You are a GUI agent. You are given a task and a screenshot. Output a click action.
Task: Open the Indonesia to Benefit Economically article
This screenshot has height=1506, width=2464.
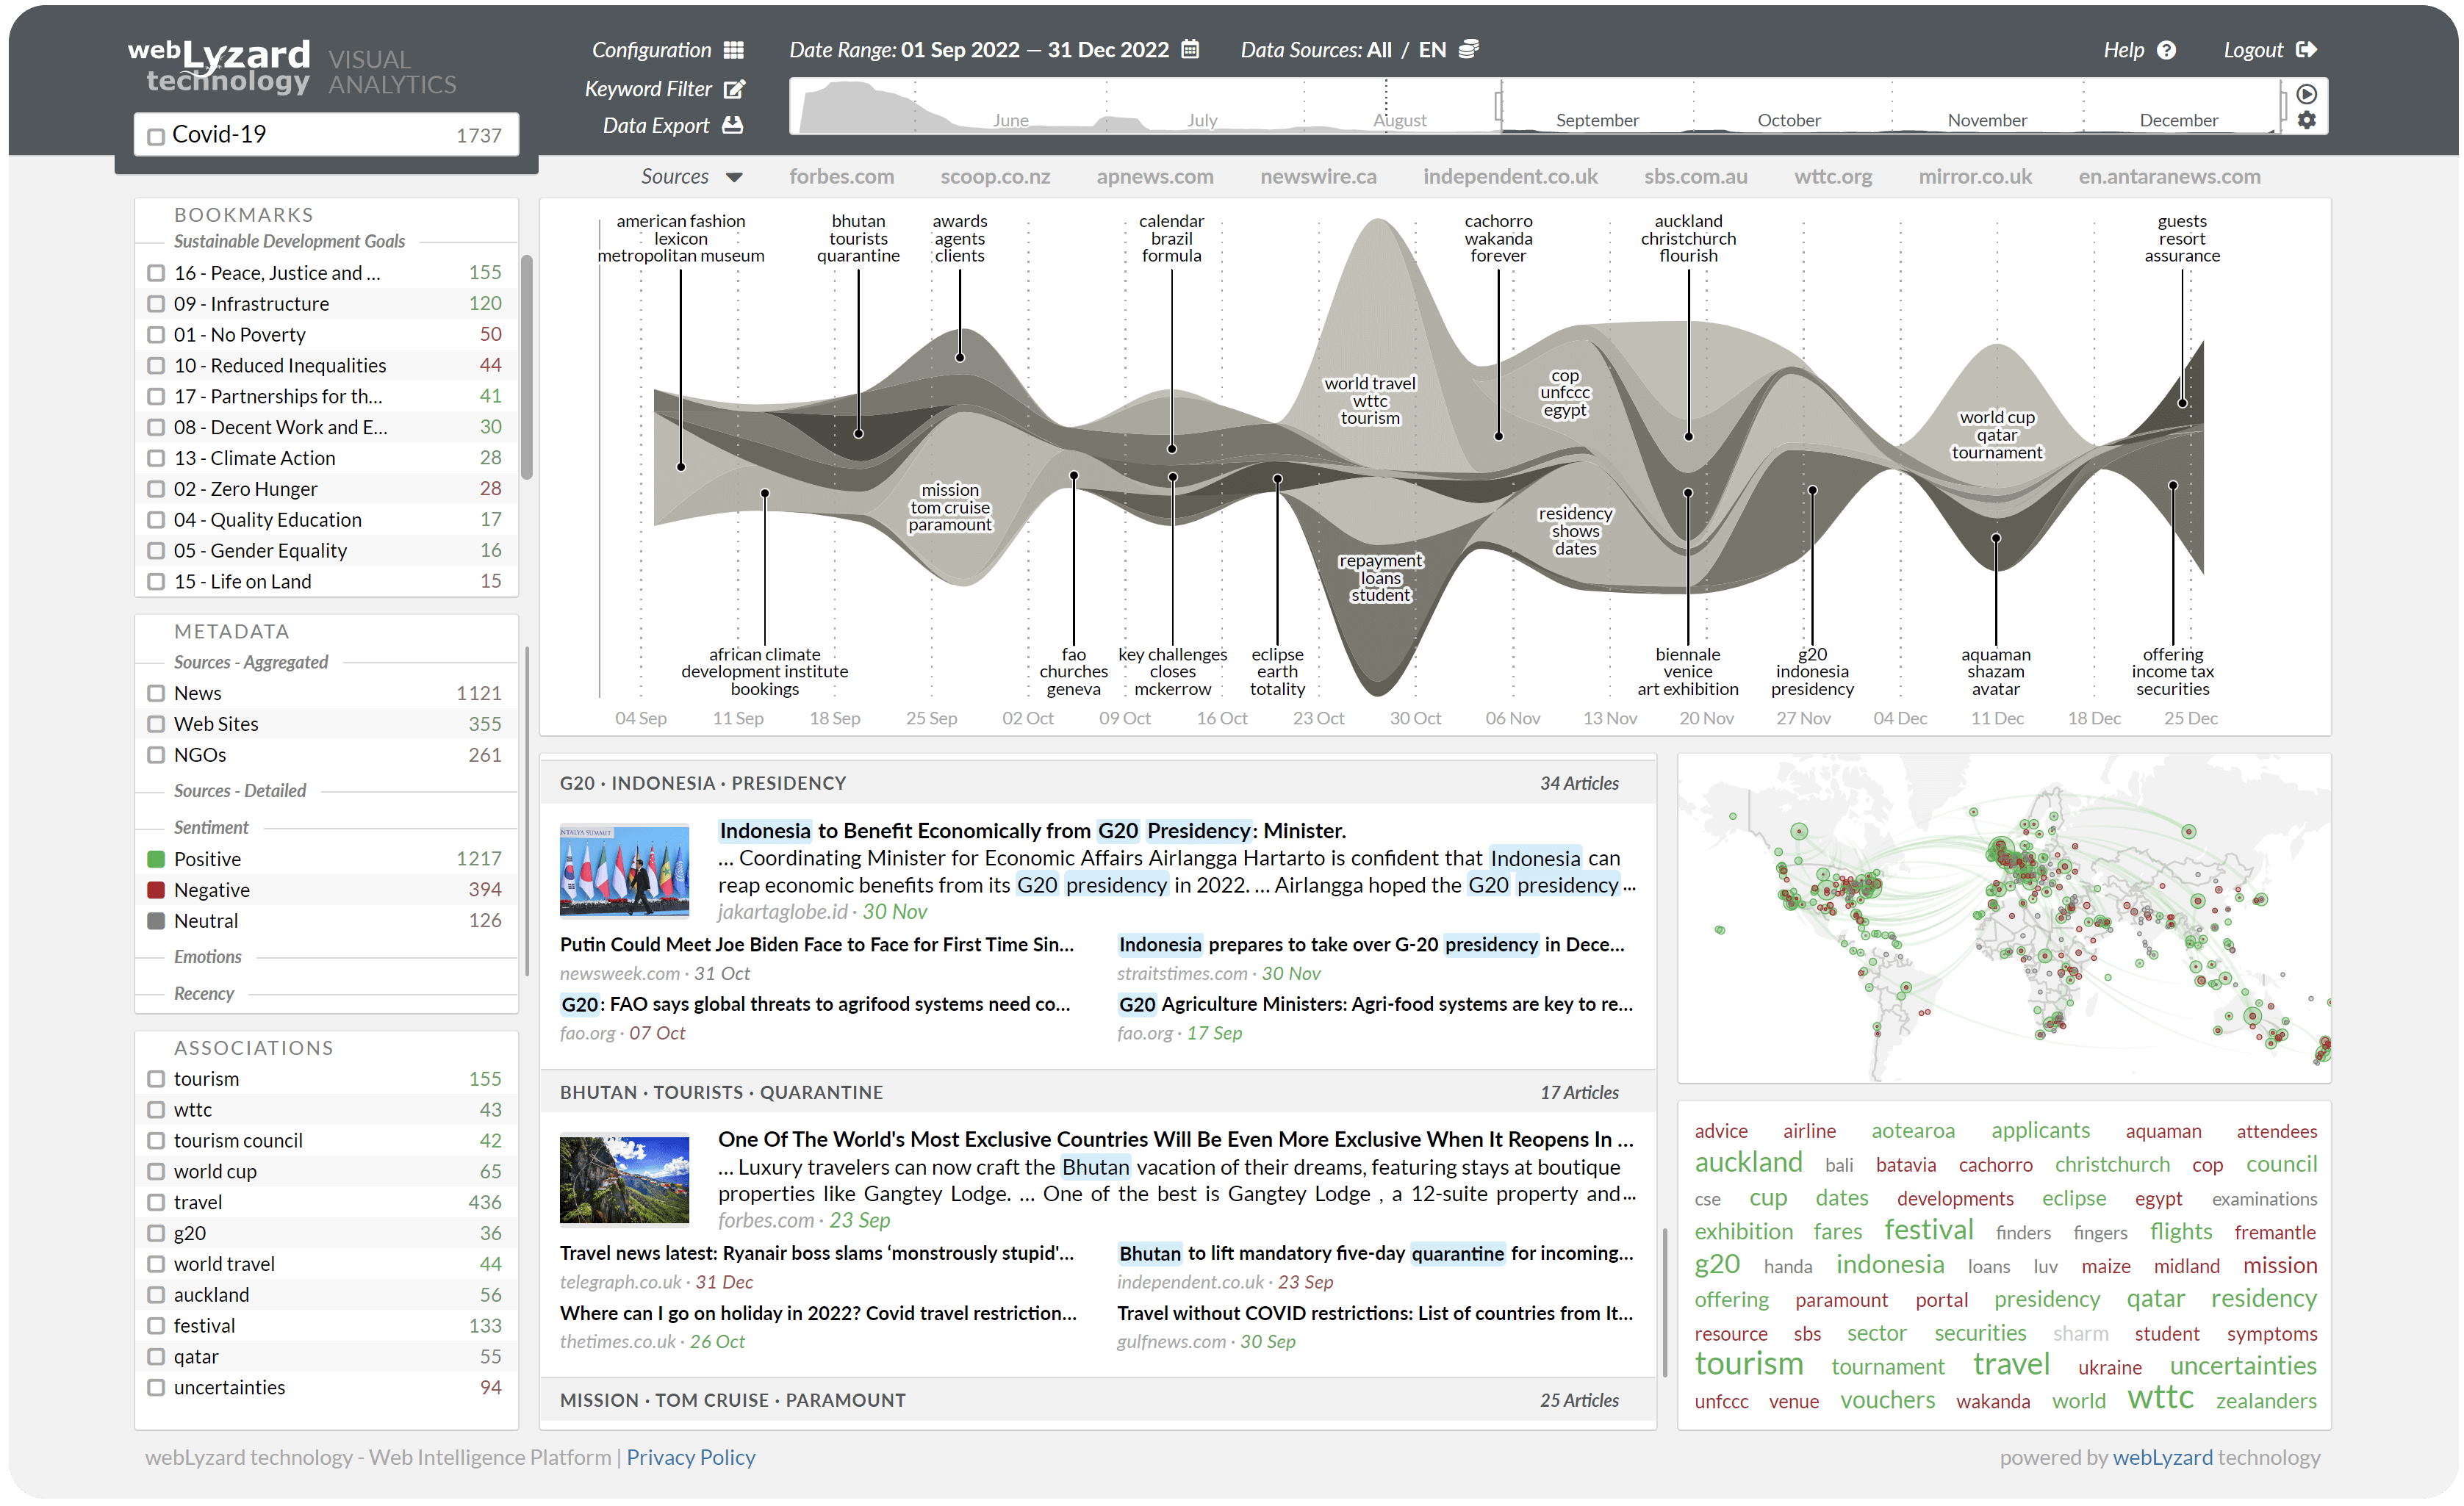(x=1032, y=830)
